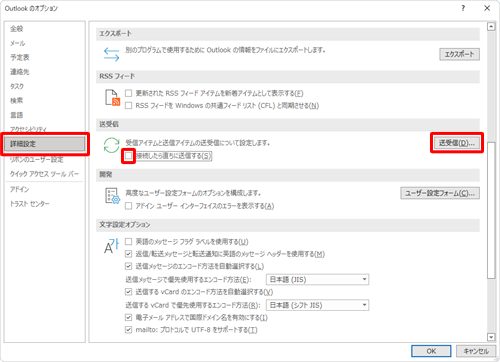Click the 送受信 section header text

(x=109, y=124)
